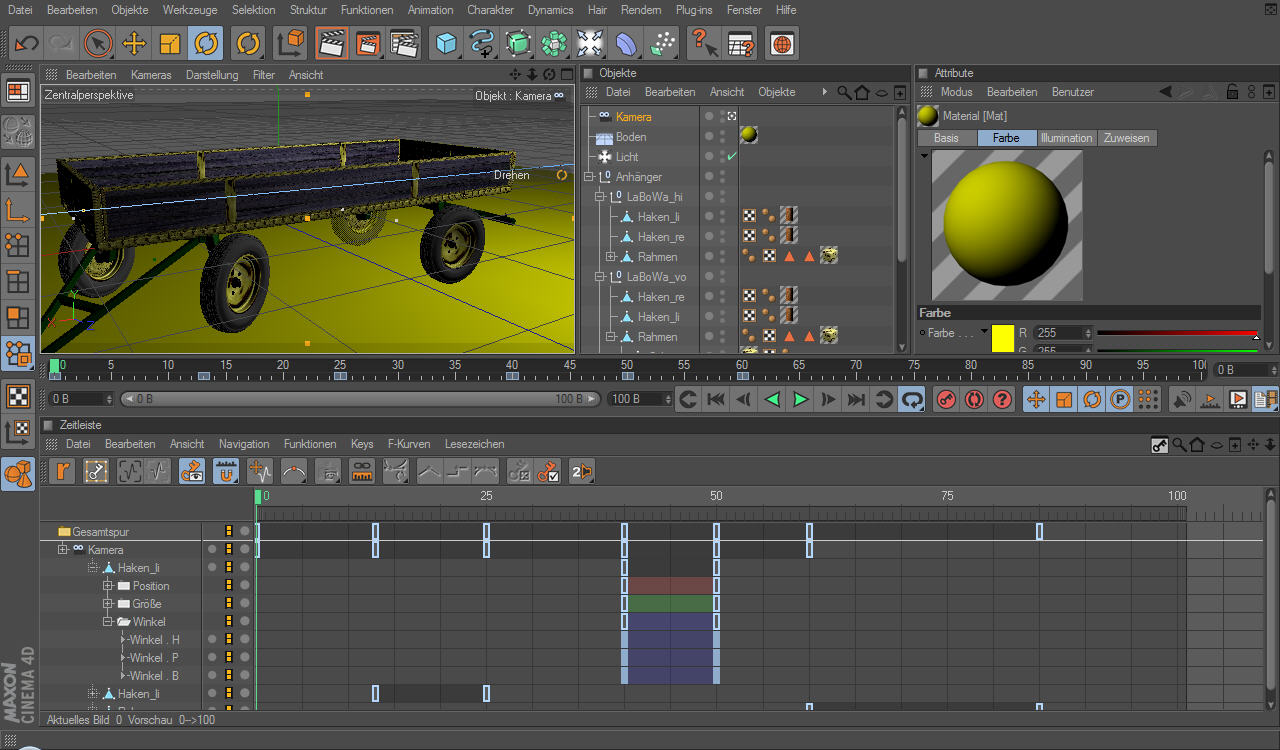The image size is (1280, 750).
Task: Expand the Position track in timeline
Action: click(108, 586)
